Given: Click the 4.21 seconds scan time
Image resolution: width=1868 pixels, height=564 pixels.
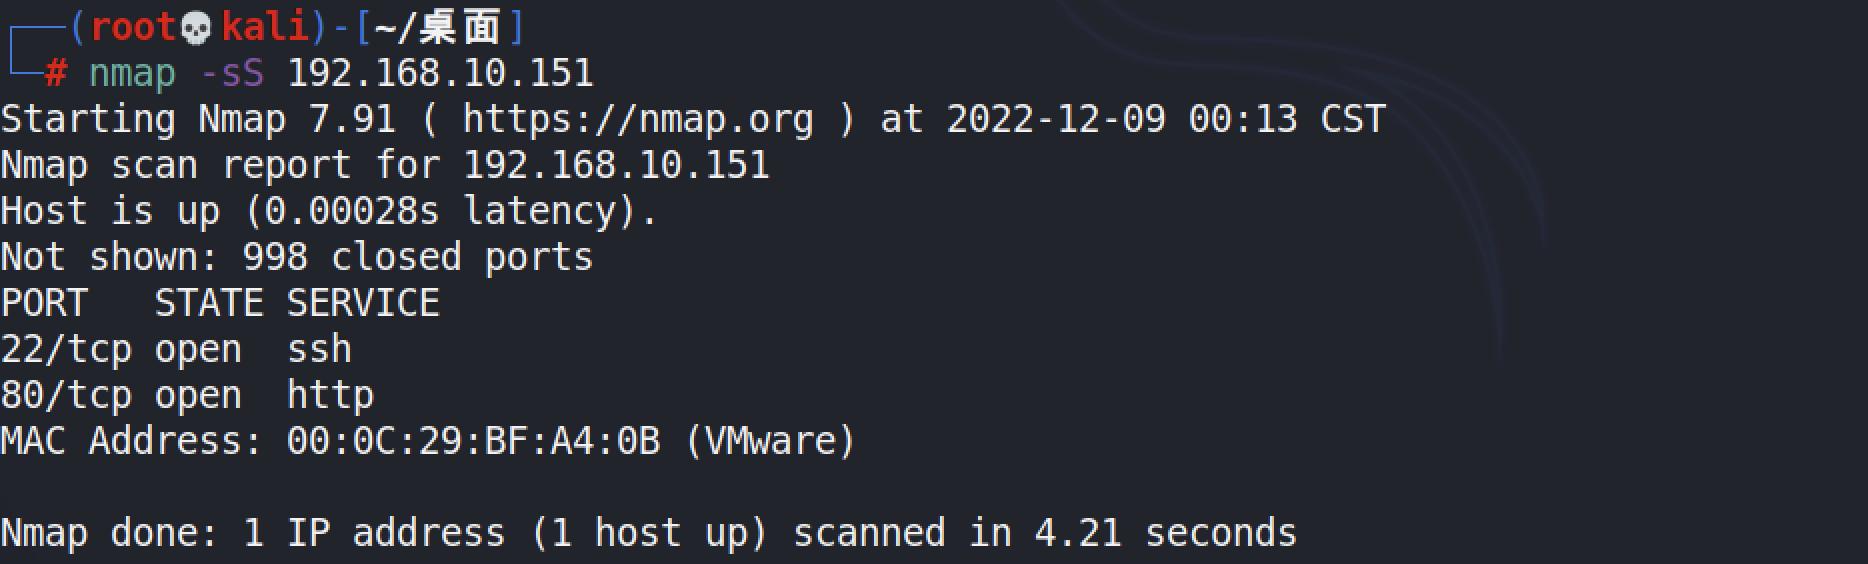Looking at the screenshot, I should coord(1165,533).
